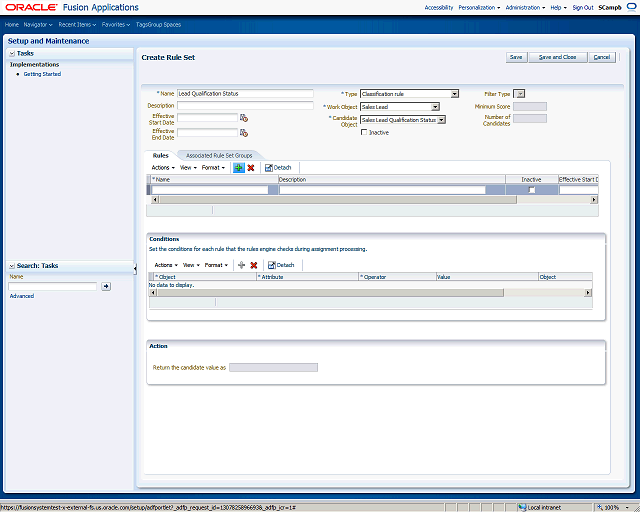640x512 pixels.
Task: Open the Type dropdown
Action: [455, 94]
